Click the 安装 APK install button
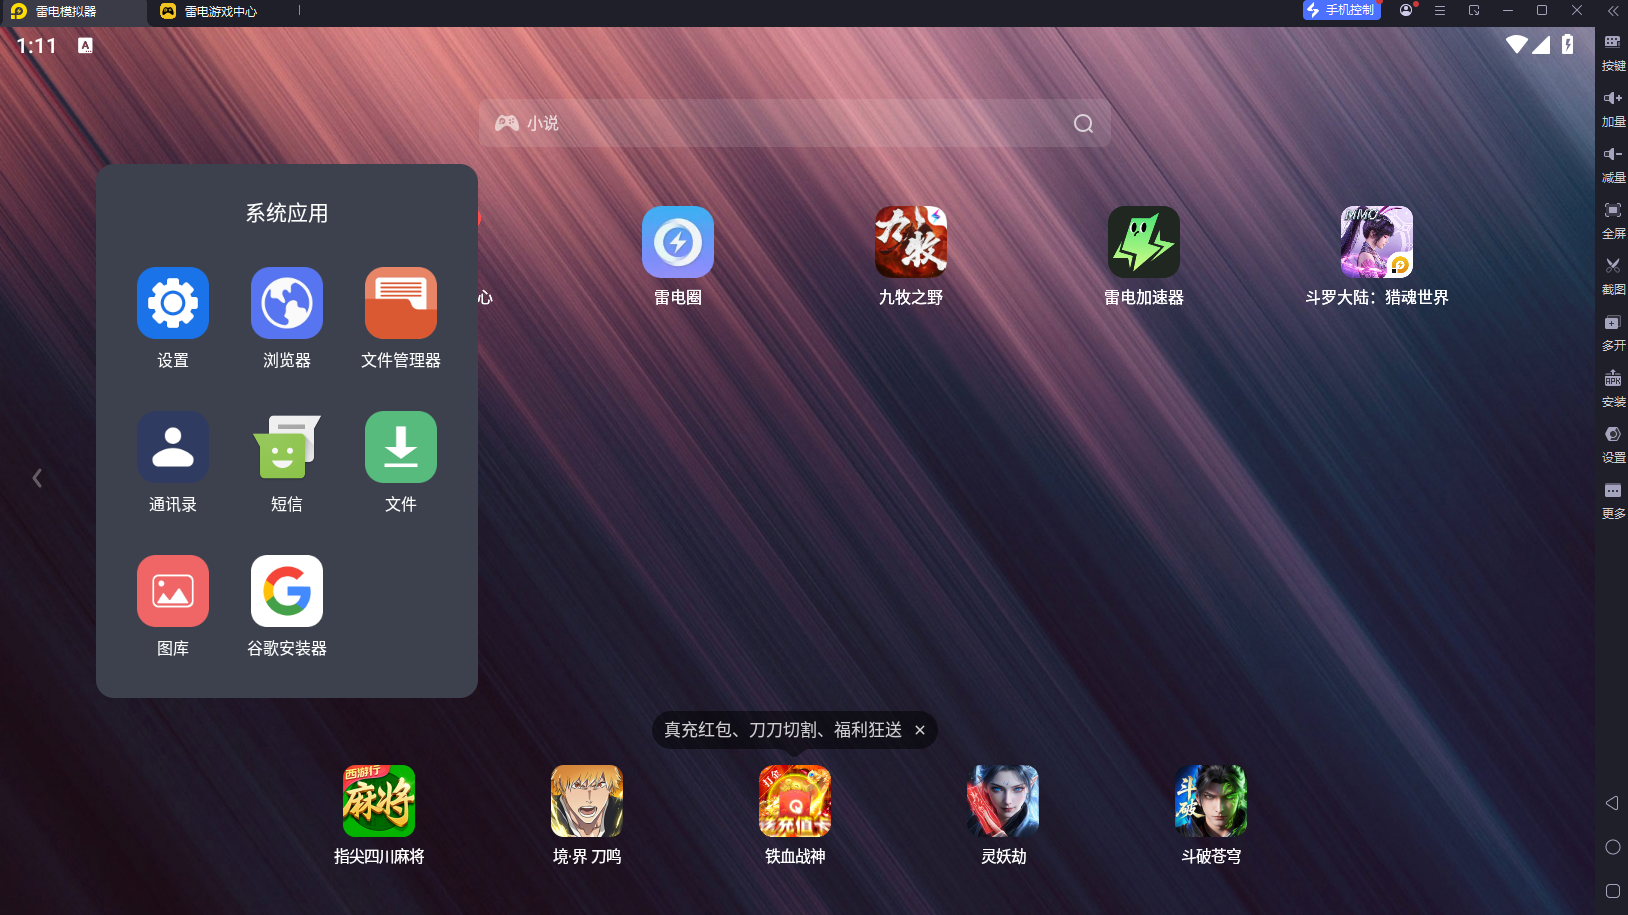The height and width of the screenshot is (915, 1628). pos(1613,388)
